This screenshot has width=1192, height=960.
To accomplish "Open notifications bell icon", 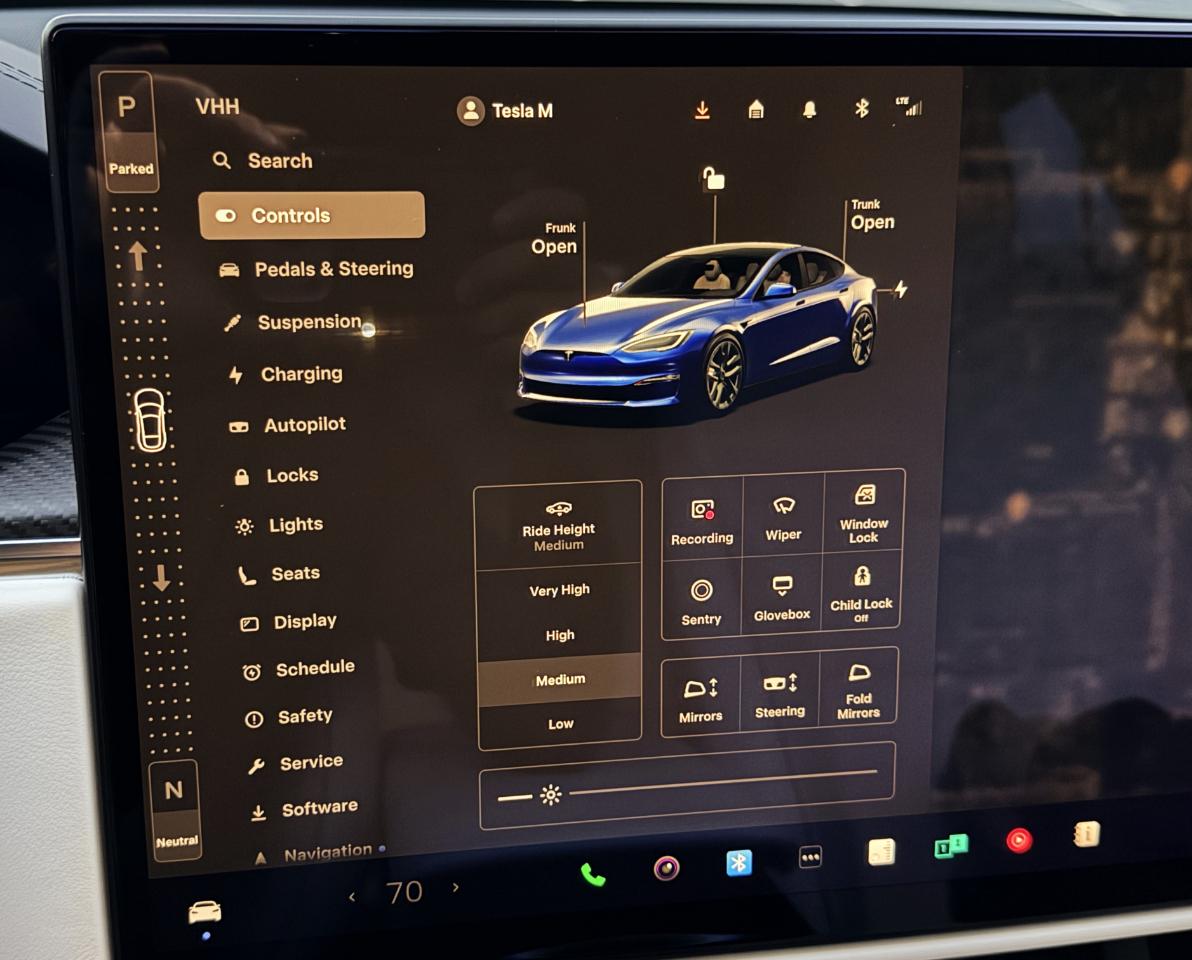I will click(x=810, y=109).
